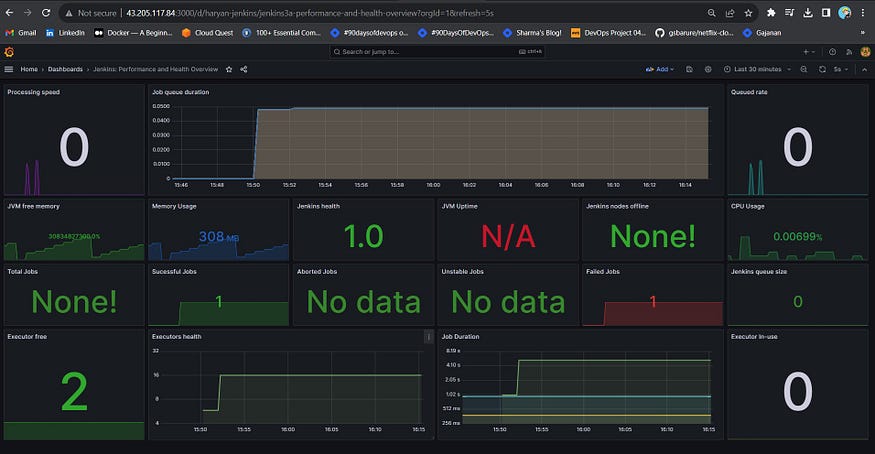
Task: Open the Grafana news feed icon
Action: click(x=849, y=52)
